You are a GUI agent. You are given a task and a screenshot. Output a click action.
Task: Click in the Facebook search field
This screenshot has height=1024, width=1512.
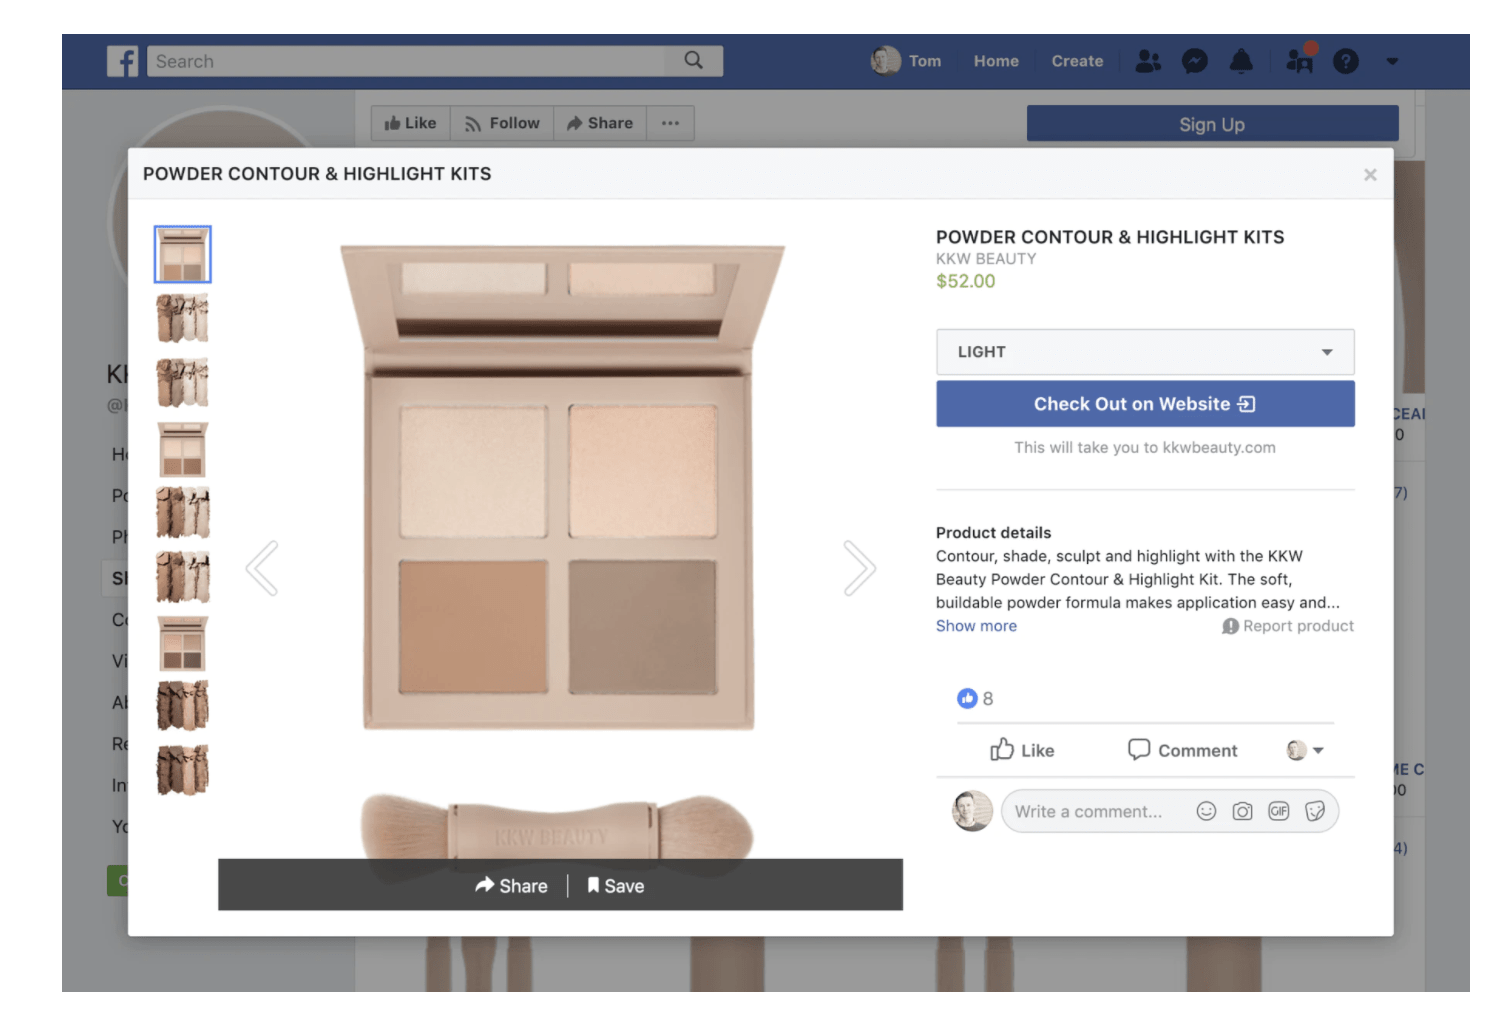tap(406, 61)
